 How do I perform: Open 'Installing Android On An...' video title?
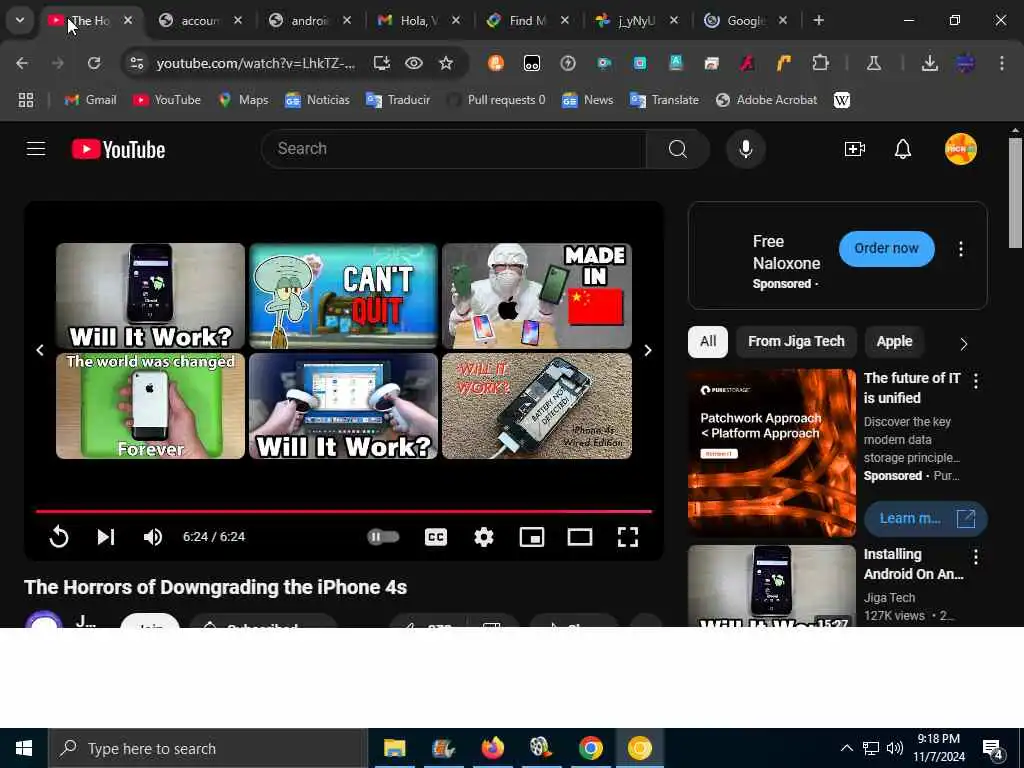pyautogui.click(x=914, y=564)
